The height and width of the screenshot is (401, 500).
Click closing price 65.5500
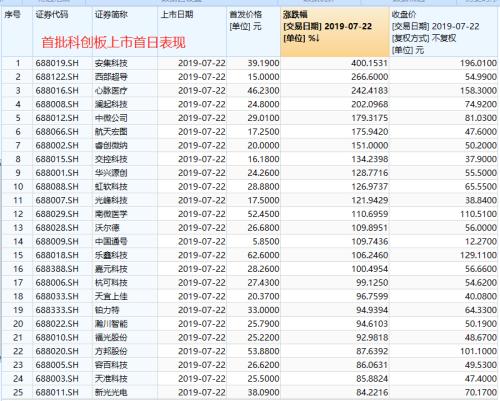point(481,186)
